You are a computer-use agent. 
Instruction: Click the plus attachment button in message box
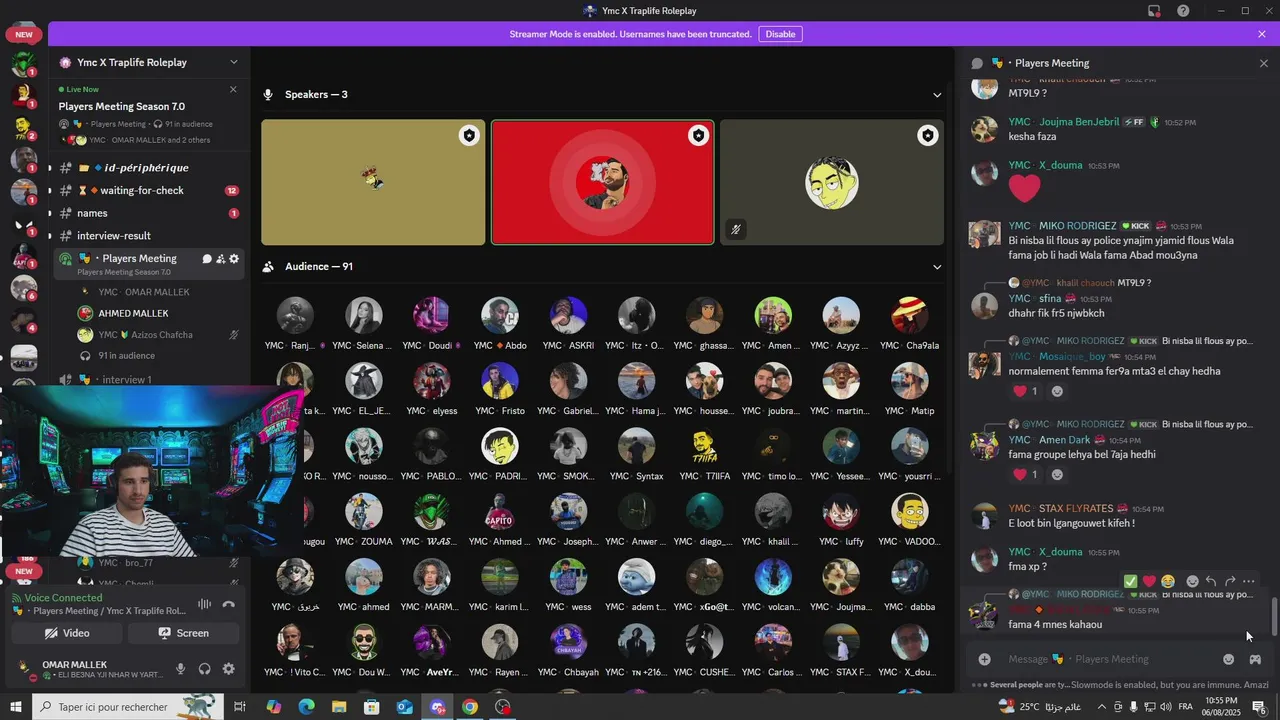[985, 659]
